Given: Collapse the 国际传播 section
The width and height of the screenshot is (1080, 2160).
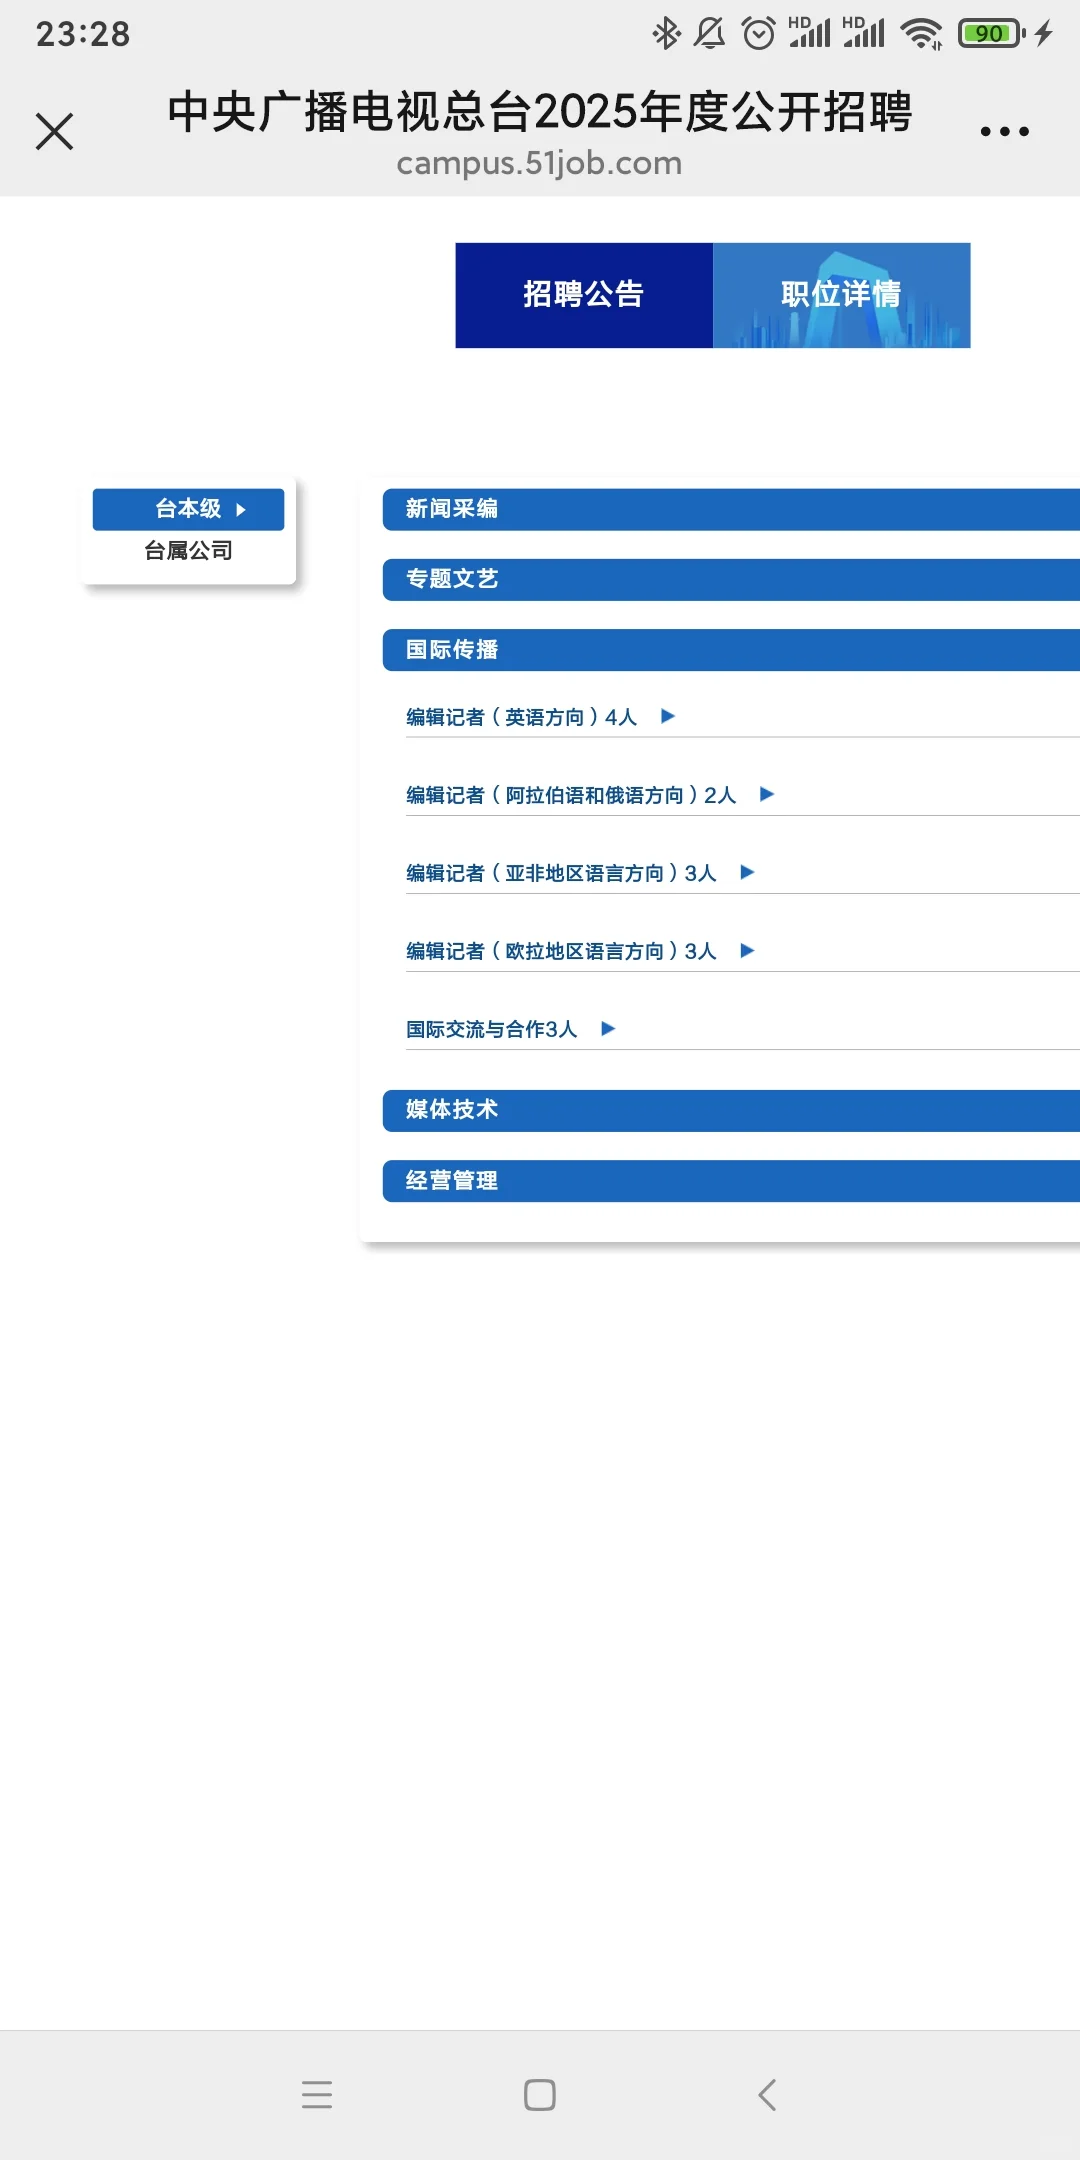Looking at the screenshot, I should click(731, 650).
